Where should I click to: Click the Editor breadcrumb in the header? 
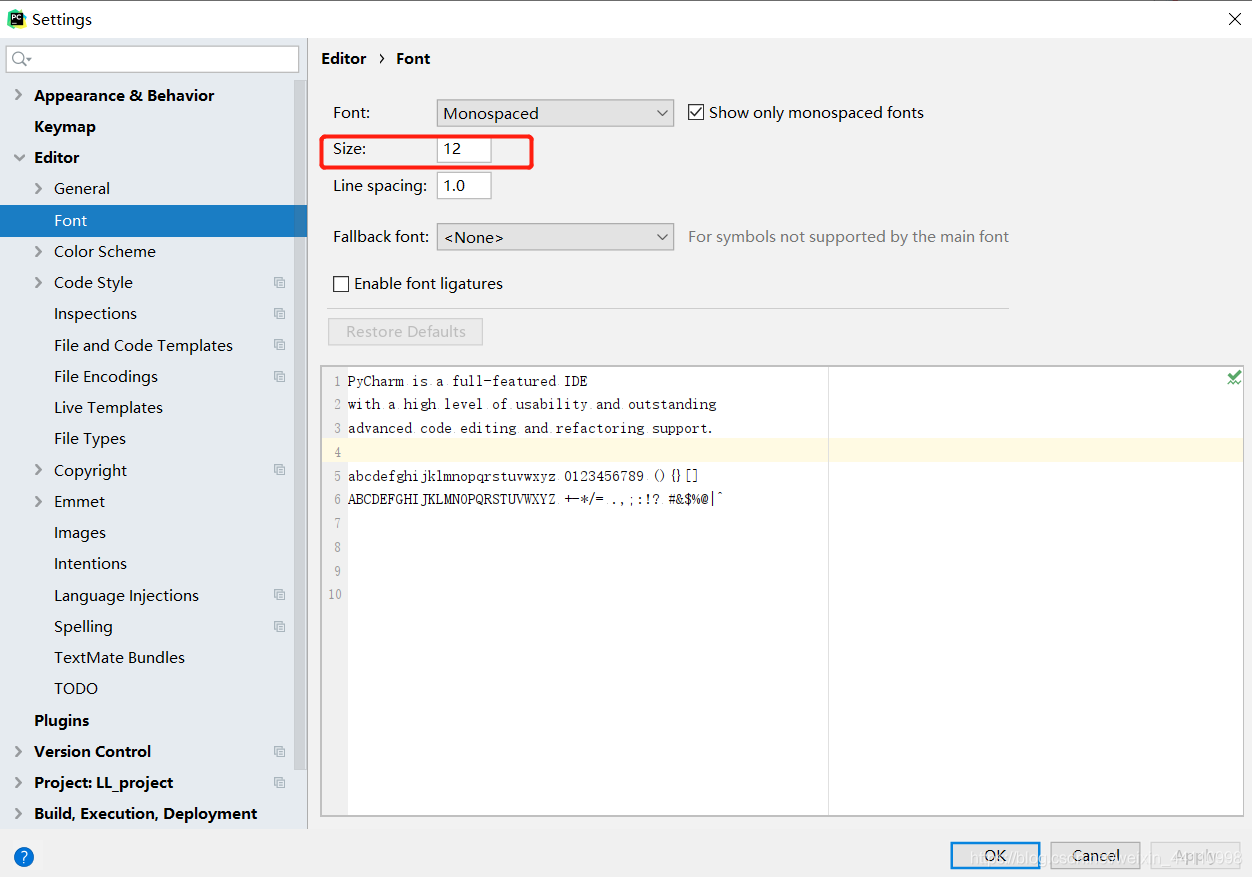[x=344, y=59]
